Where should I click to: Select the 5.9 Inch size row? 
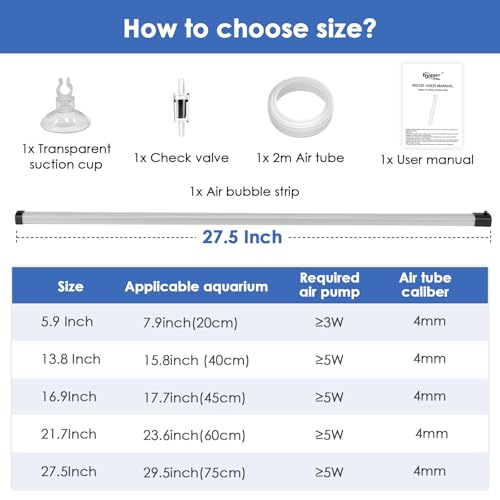[250, 322]
